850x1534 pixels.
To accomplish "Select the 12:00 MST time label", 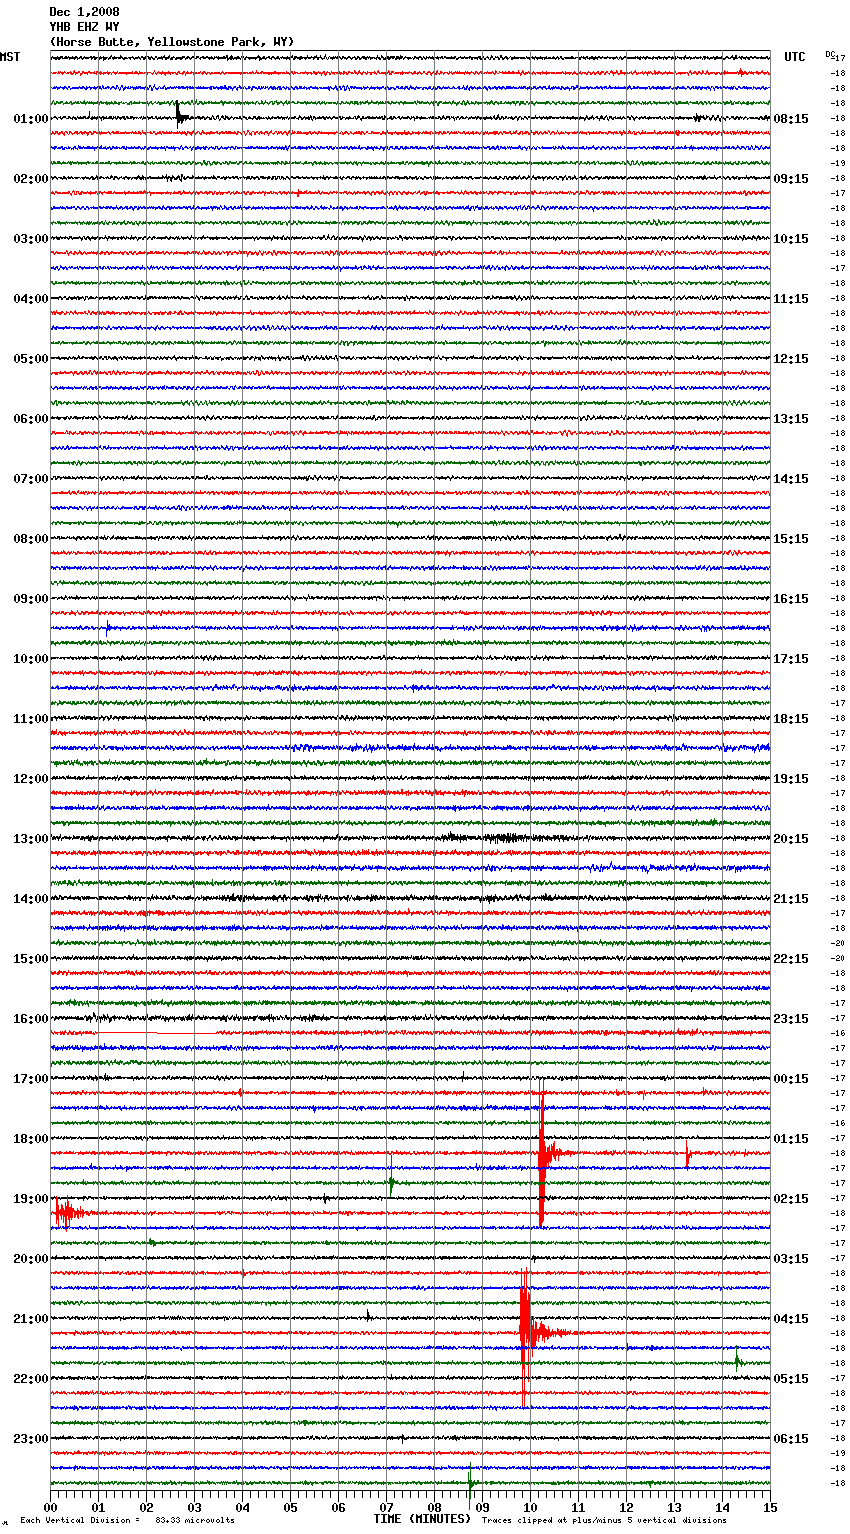I will pos(31,779).
